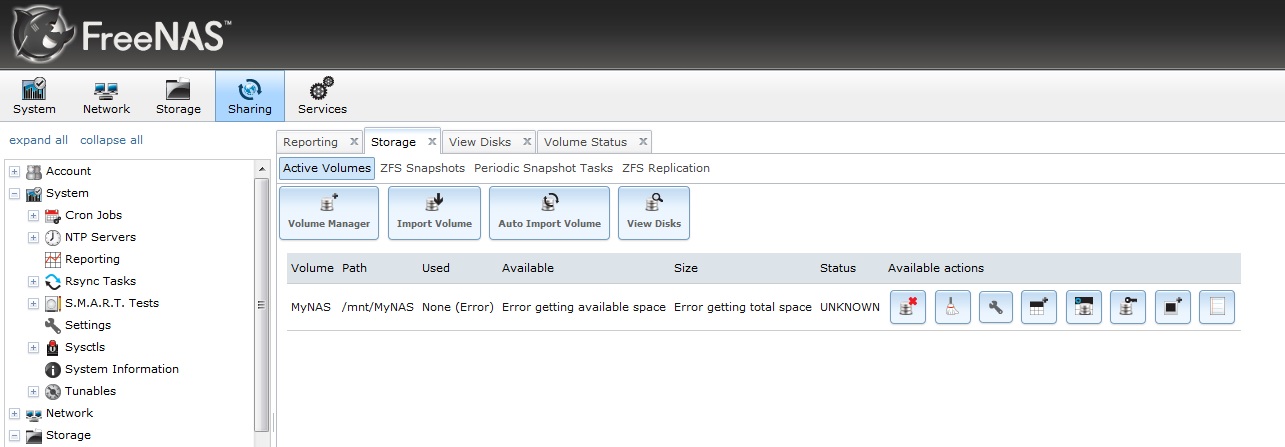Open volume options via the wrench icon

pyautogui.click(x=997, y=308)
